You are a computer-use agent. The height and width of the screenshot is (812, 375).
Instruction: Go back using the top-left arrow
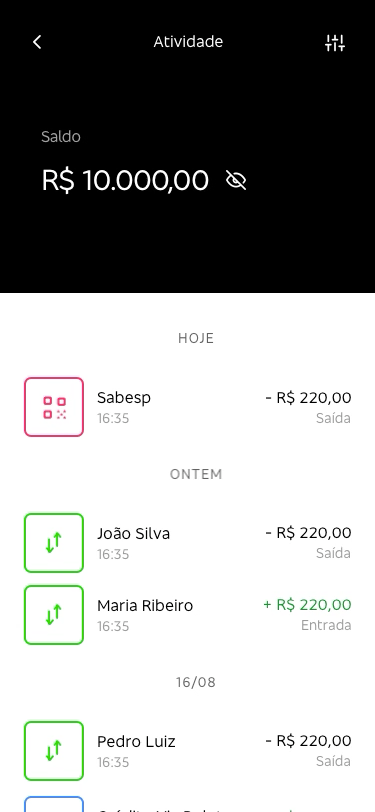click(x=37, y=42)
